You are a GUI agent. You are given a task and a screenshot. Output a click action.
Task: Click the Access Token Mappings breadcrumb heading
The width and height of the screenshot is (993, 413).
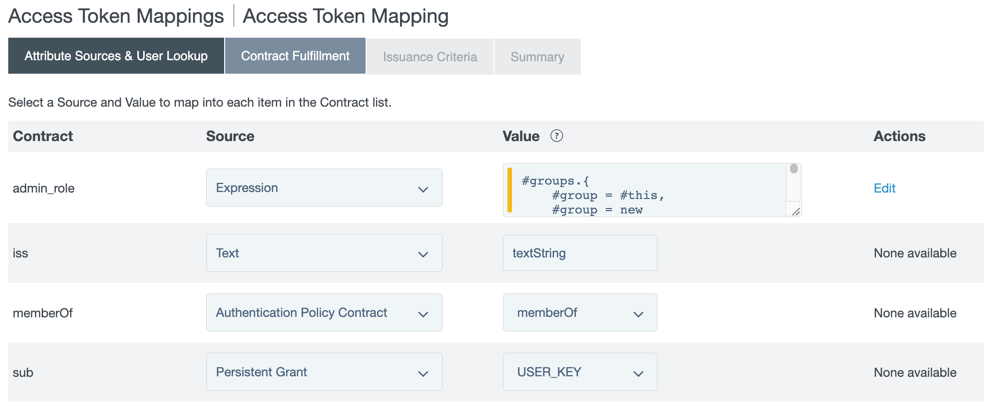[x=116, y=16]
